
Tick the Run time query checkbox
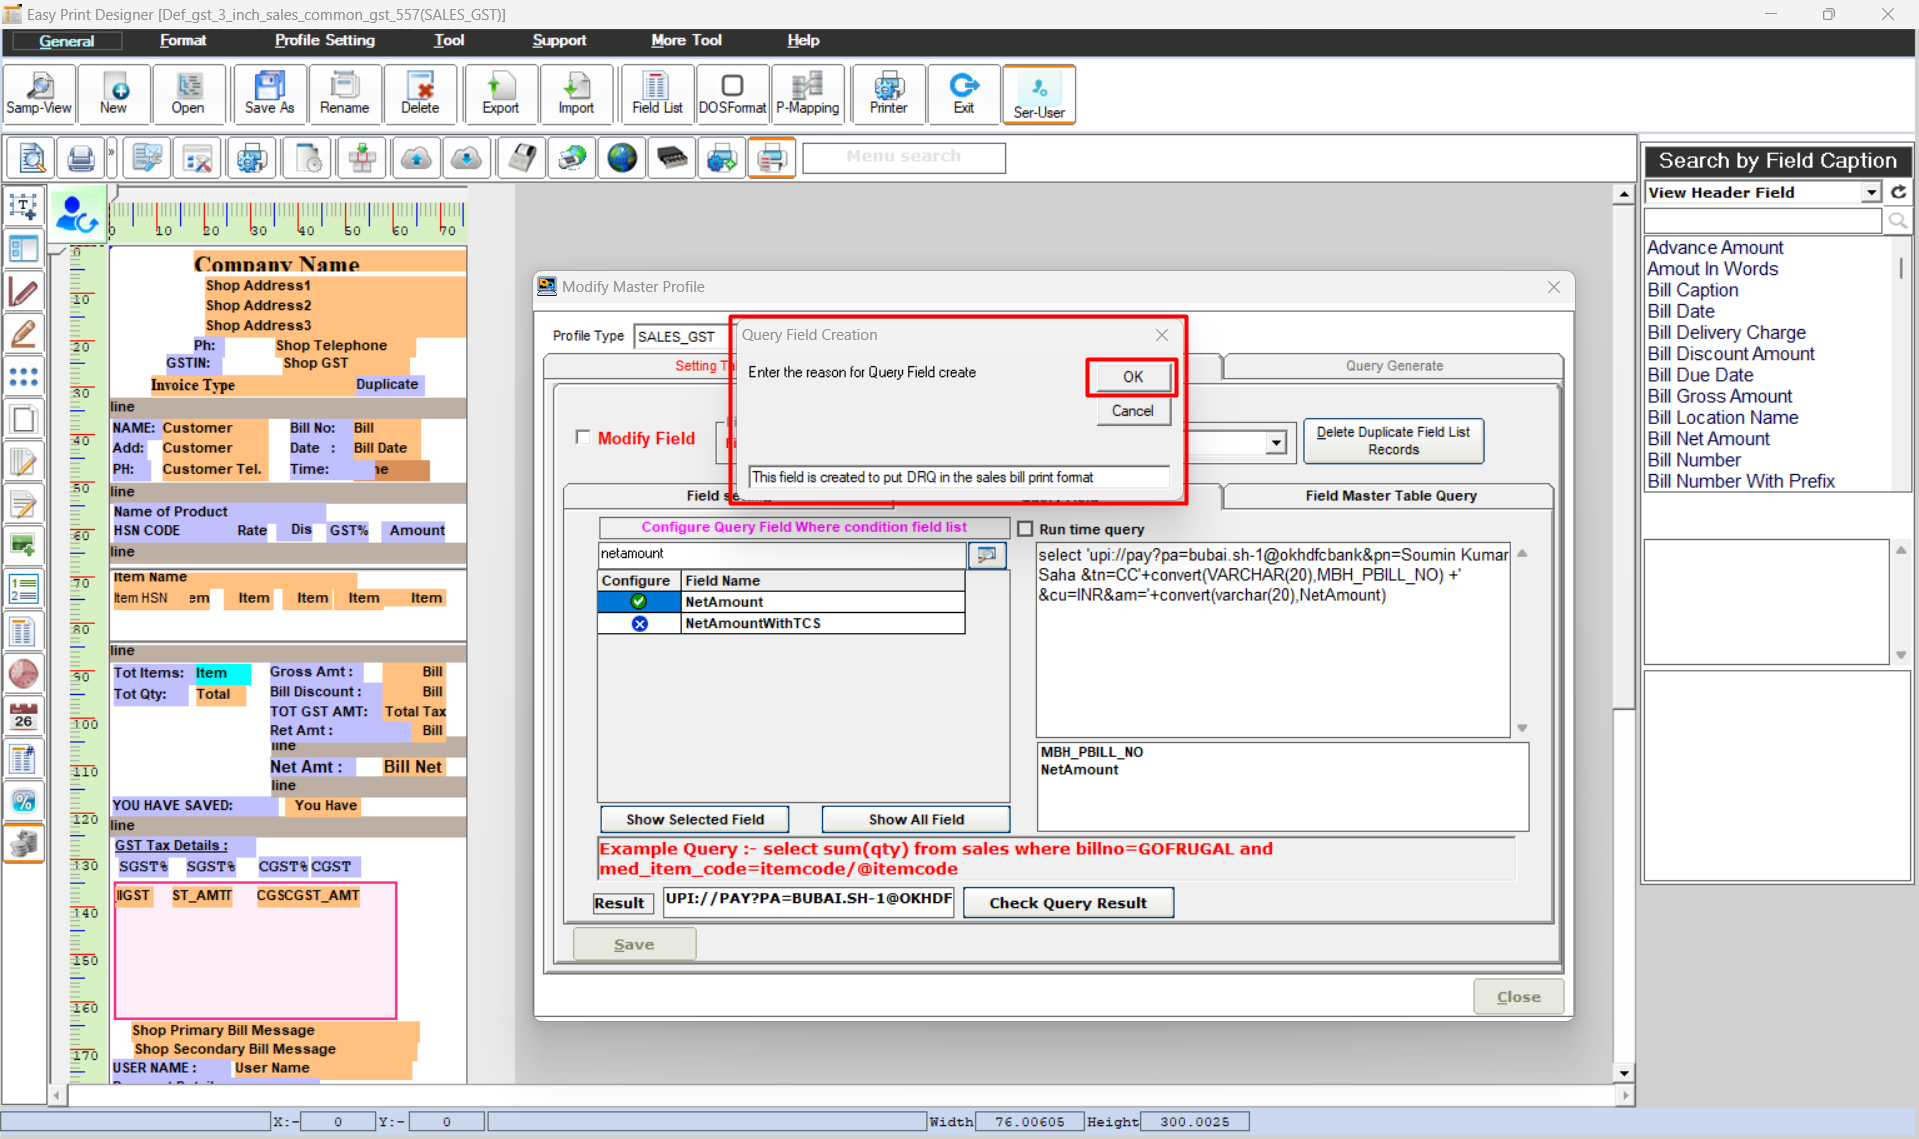pyautogui.click(x=1025, y=529)
